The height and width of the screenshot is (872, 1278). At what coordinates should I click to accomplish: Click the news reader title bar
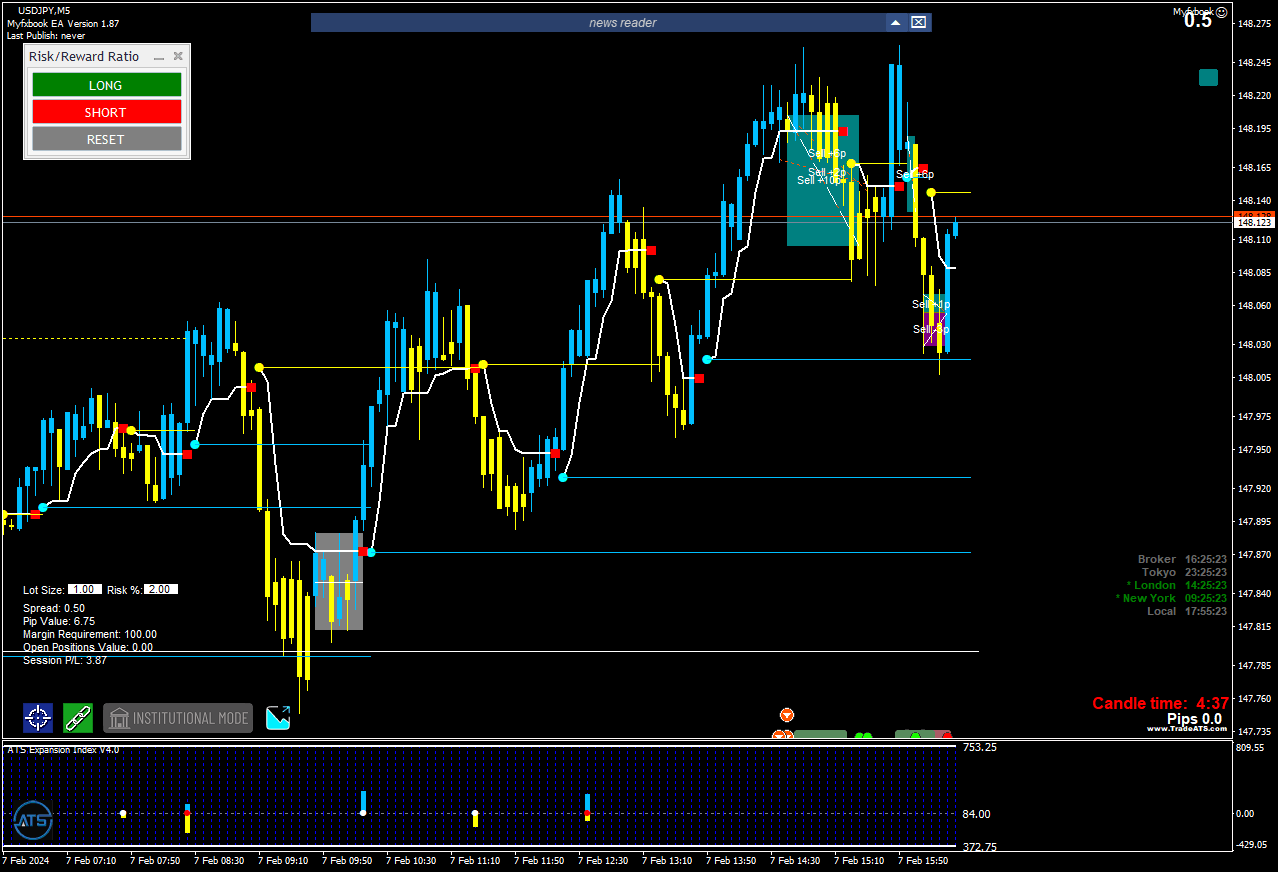(599, 22)
